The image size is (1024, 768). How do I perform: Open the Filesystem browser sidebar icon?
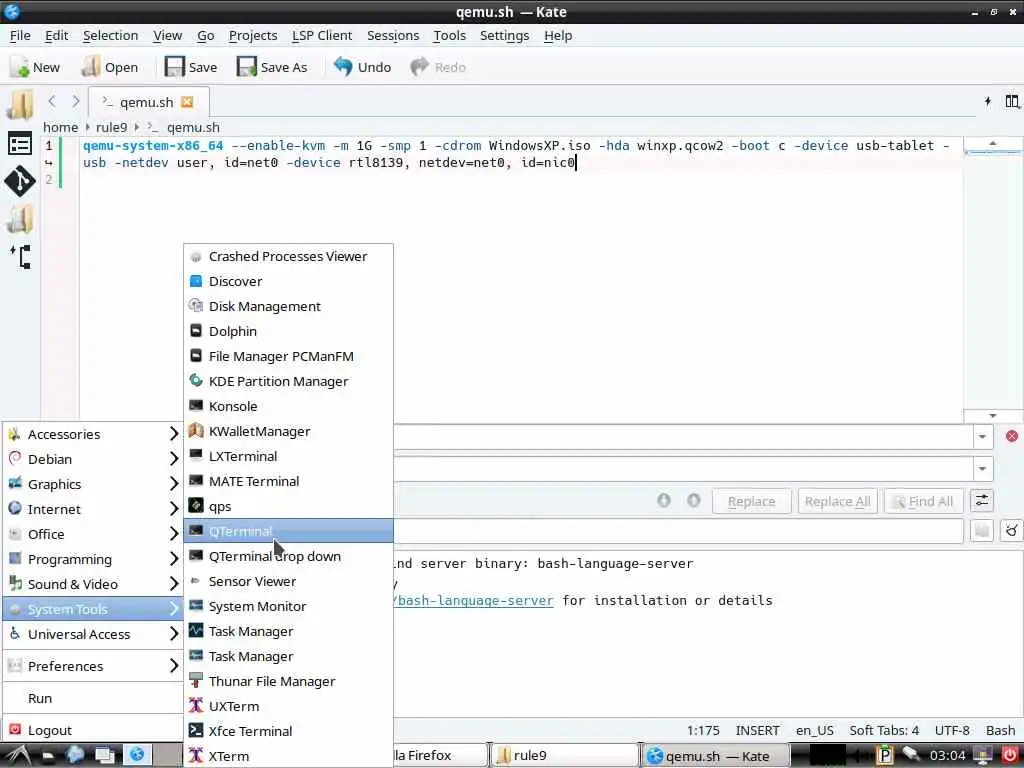click(x=20, y=219)
